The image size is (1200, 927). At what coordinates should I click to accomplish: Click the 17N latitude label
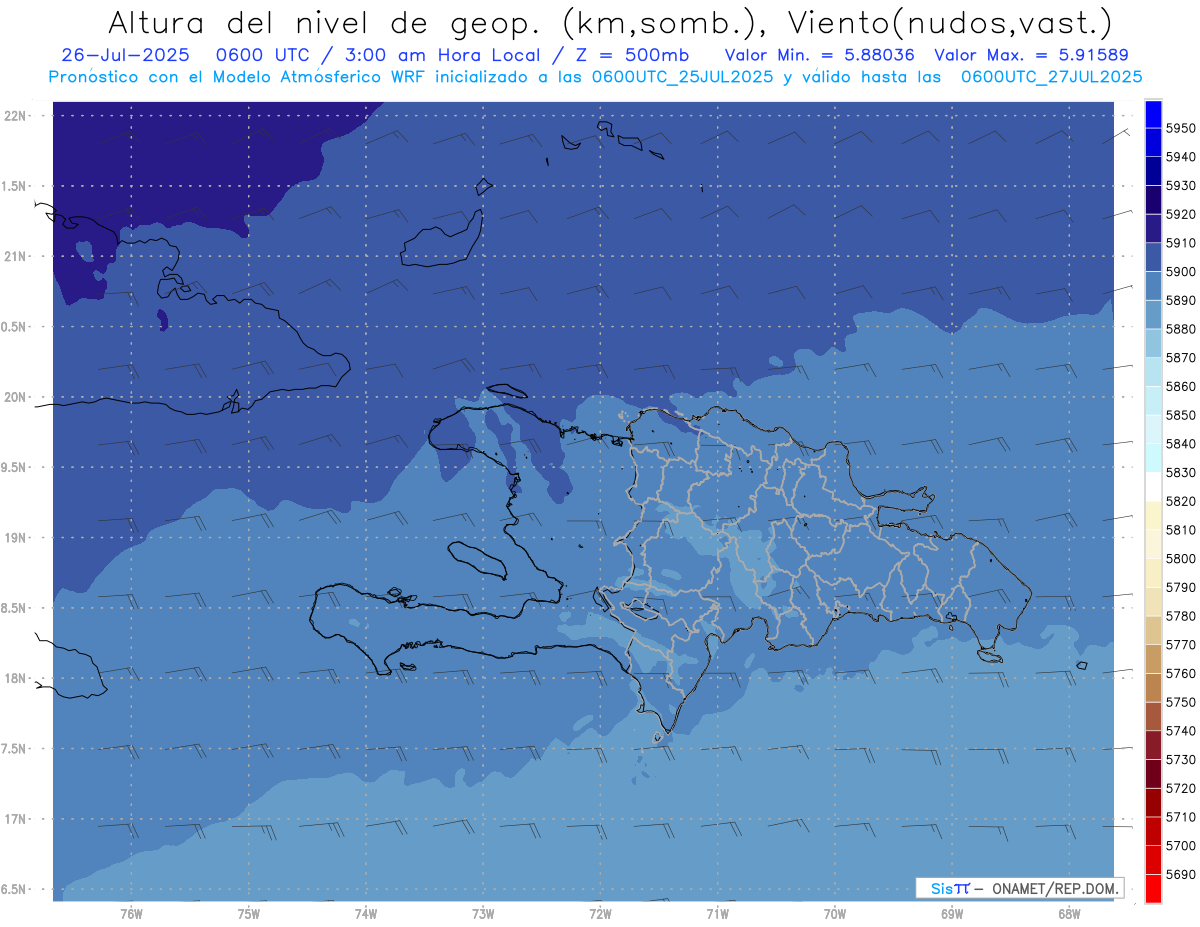pos(16,818)
